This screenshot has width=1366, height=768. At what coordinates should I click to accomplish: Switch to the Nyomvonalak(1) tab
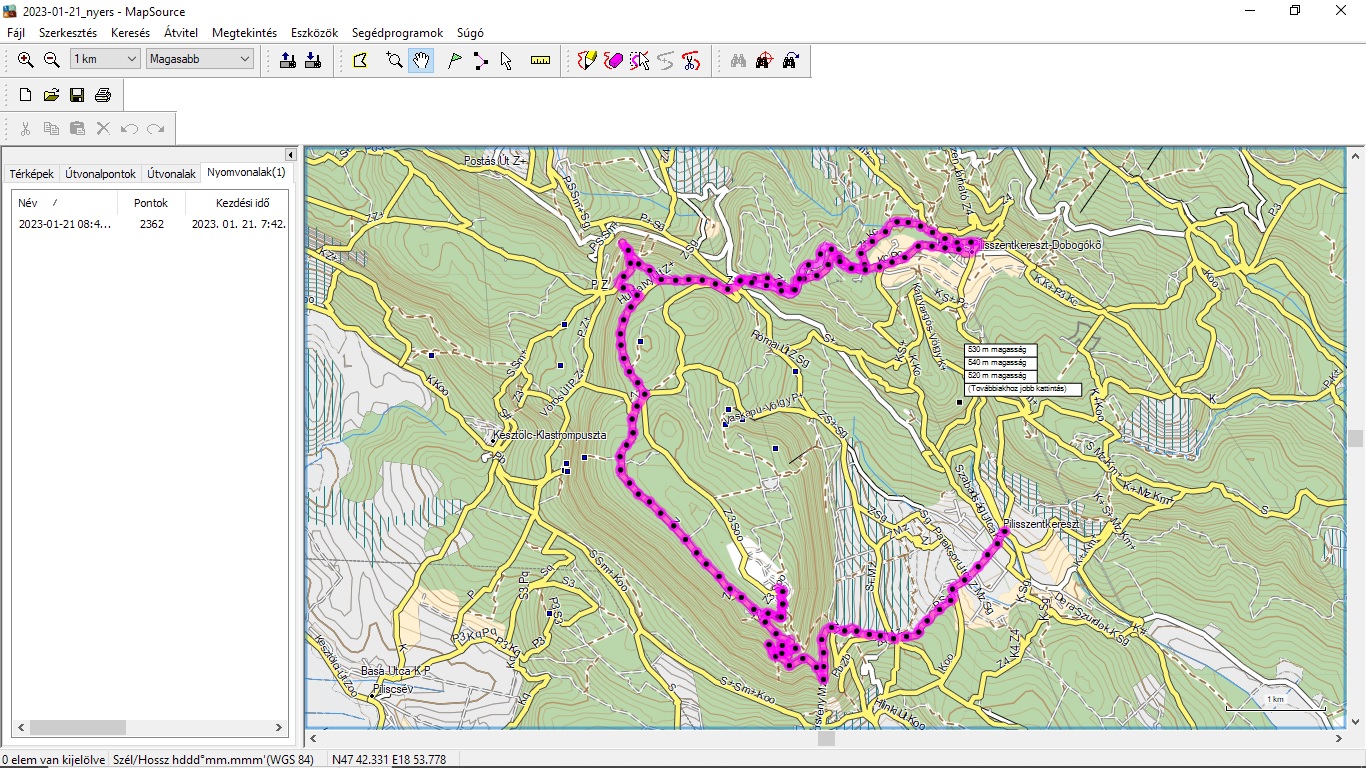click(246, 172)
